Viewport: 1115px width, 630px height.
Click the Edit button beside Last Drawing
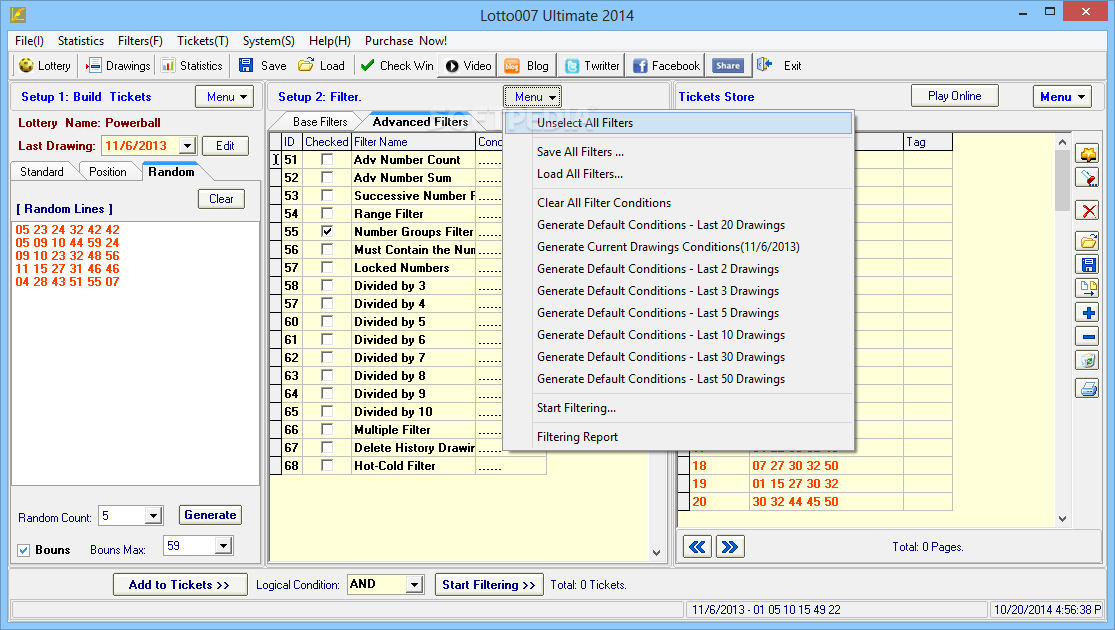[225, 146]
